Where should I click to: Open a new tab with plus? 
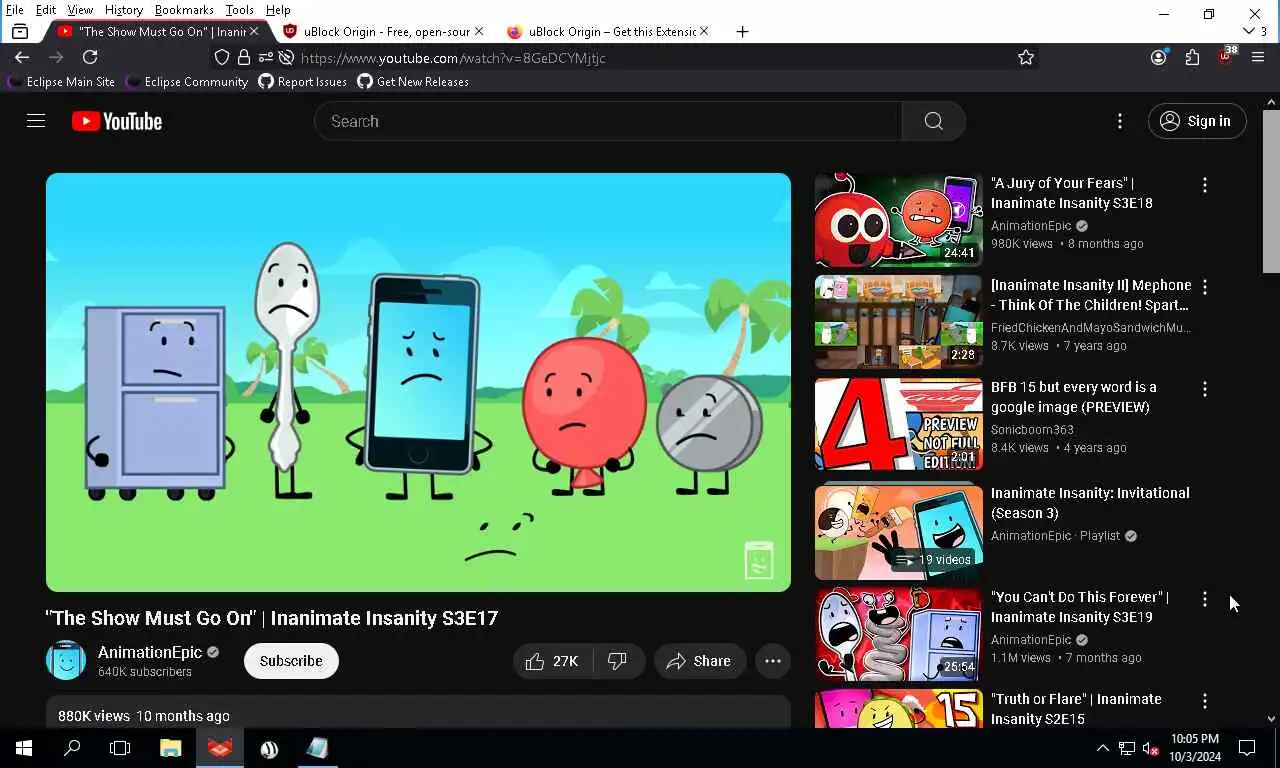742,32
